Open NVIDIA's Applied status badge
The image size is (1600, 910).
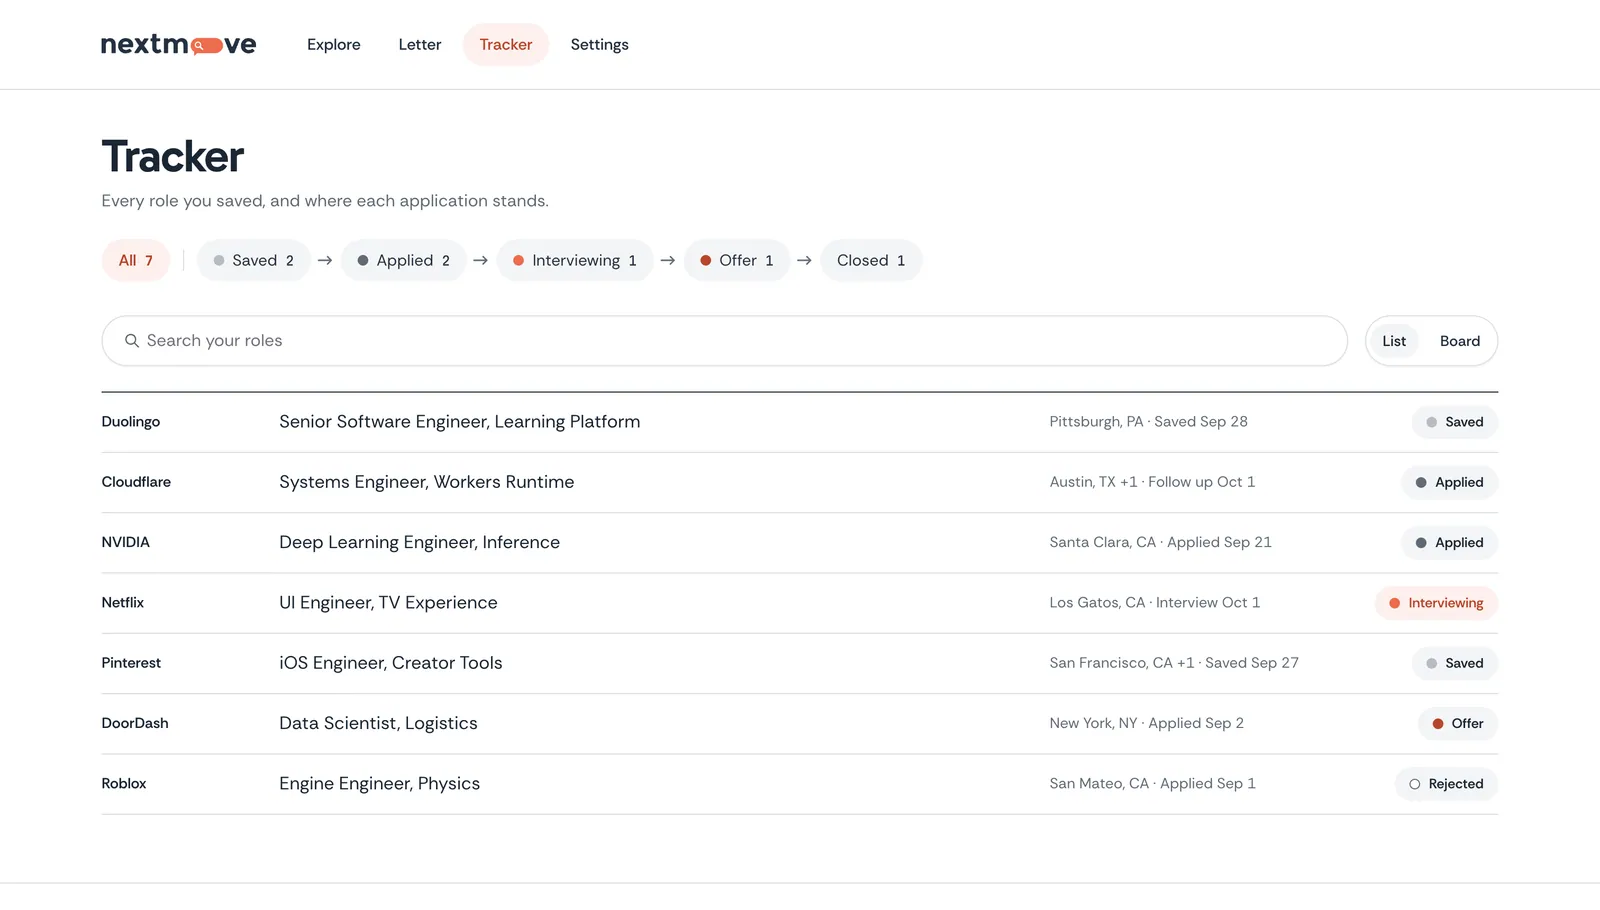pos(1450,543)
